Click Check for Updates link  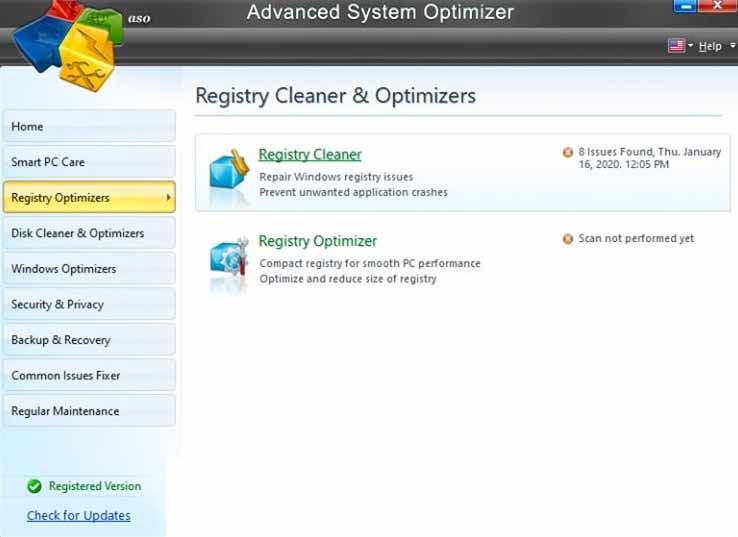[79, 515]
